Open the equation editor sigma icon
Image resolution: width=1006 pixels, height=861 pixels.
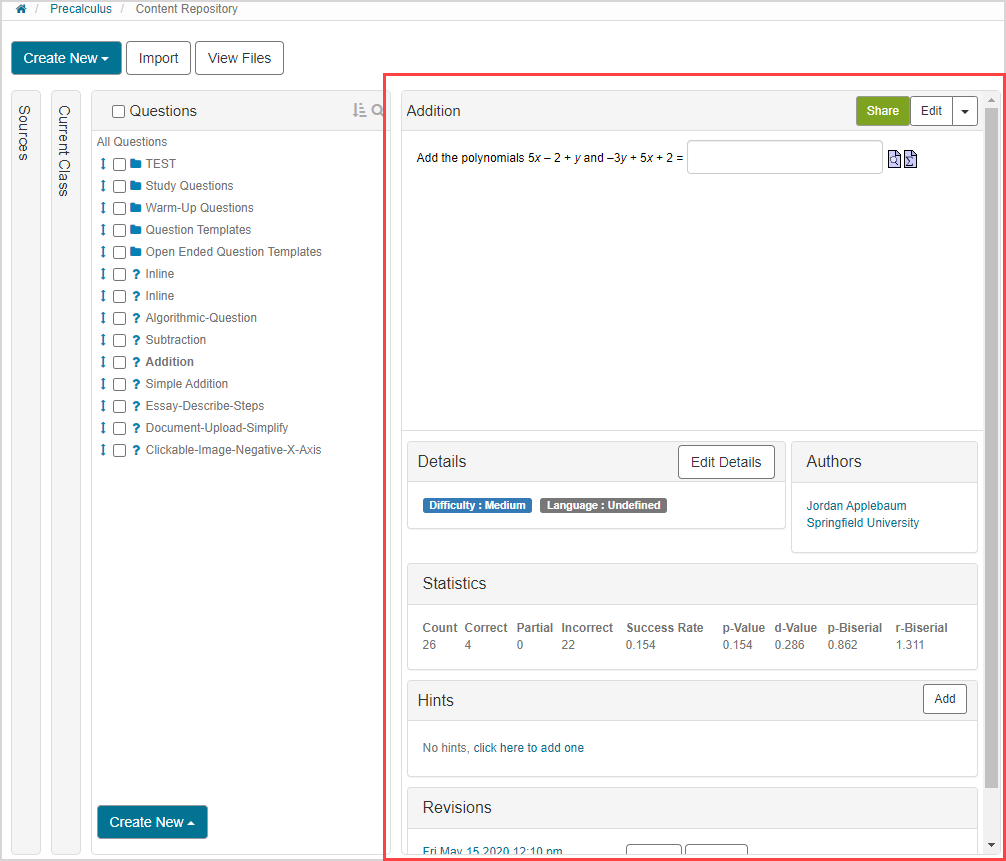point(911,159)
